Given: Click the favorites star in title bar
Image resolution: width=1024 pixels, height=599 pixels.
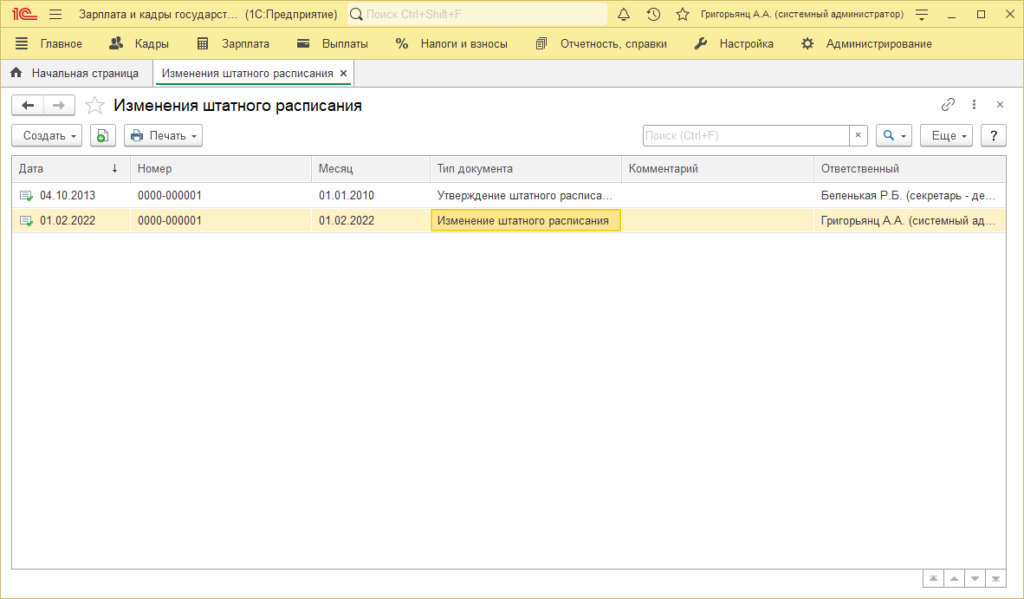Looking at the screenshot, I should tap(682, 15).
